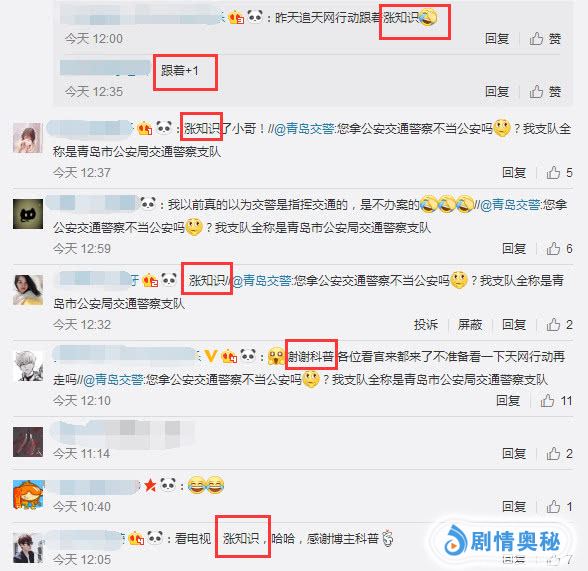The width and height of the screenshot is (588, 571).
Task: Like the 10:40 laughing-emoji comment
Action: click(x=559, y=507)
